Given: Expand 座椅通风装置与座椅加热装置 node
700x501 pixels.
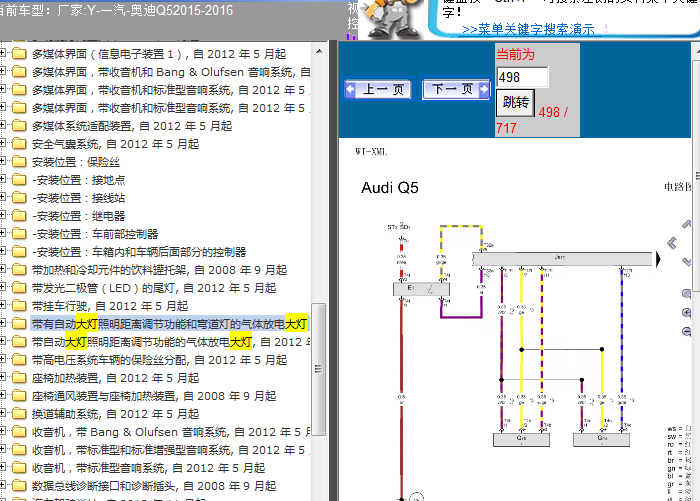Looking at the screenshot, I should tap(2, 396).
